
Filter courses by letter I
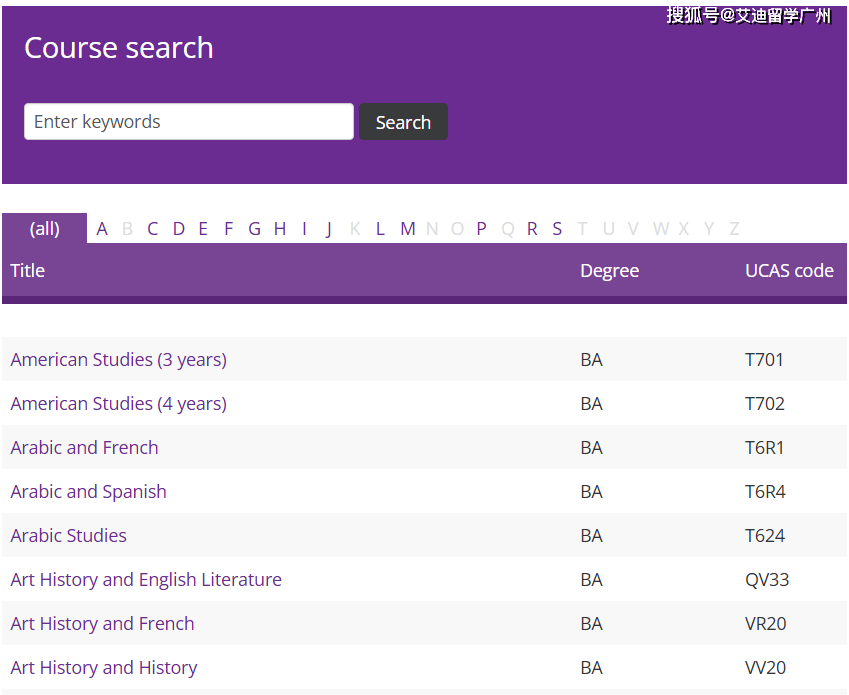tap(304, 229)
